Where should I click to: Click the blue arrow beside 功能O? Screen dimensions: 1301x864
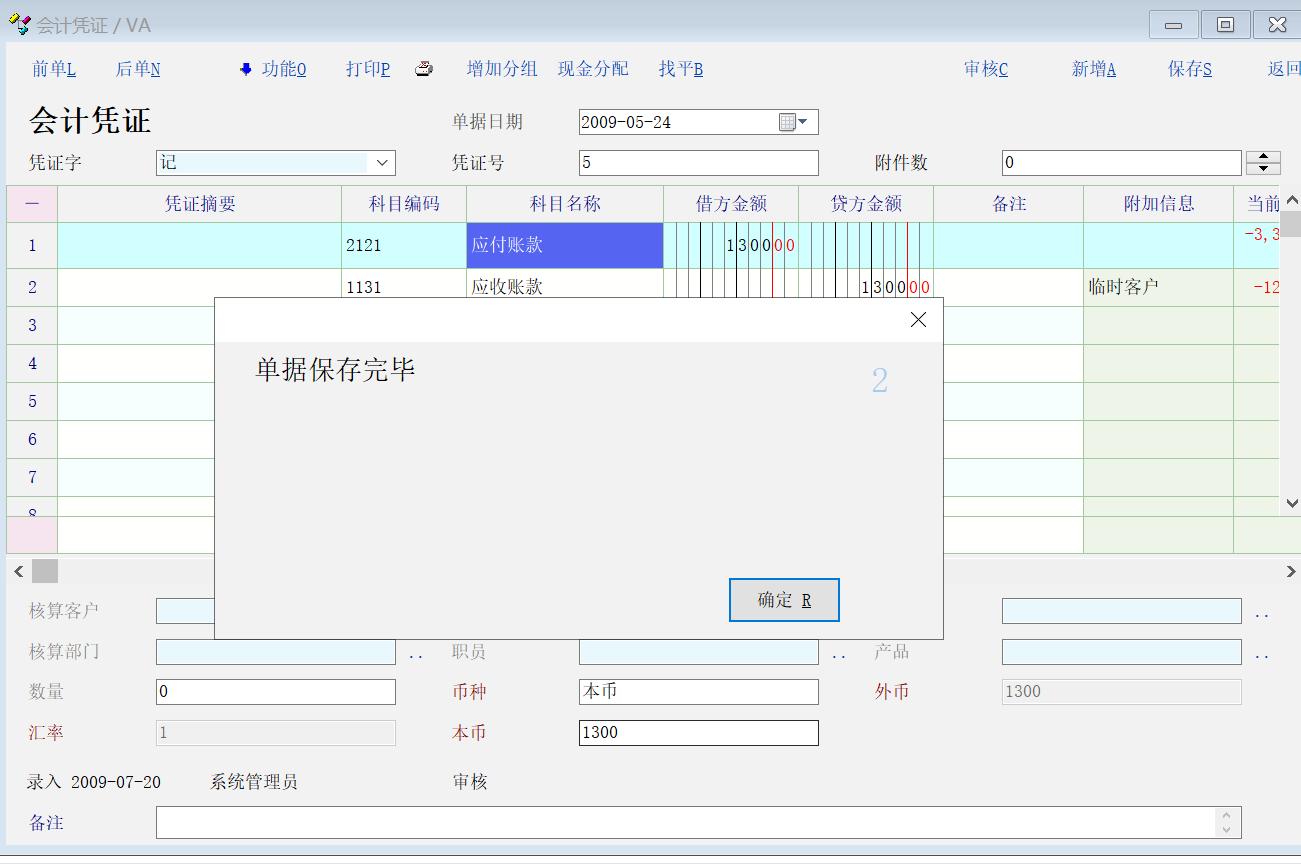pyautogui.click(x=246, y=69)
